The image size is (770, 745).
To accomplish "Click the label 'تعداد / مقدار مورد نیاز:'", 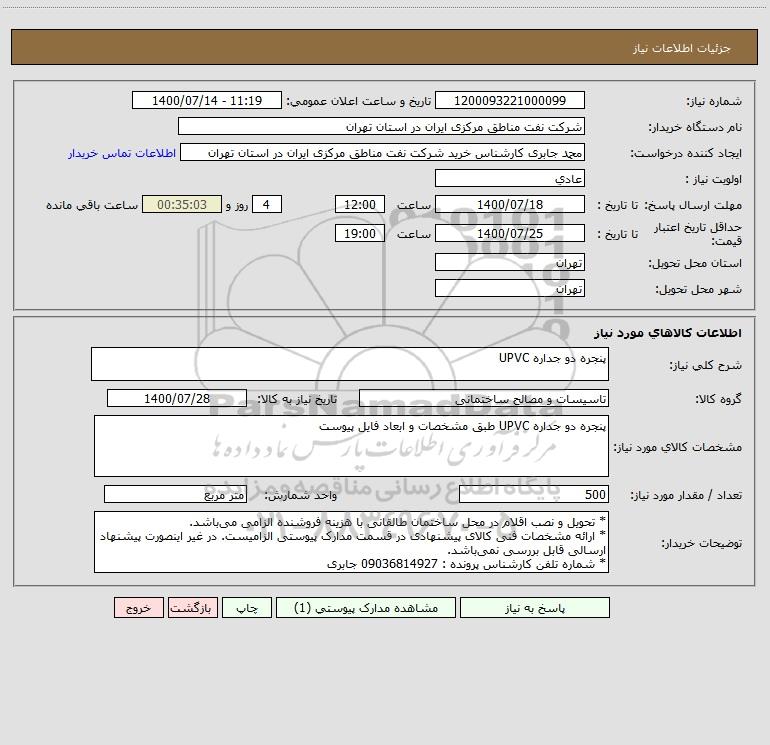I will [x=686, y=495].
